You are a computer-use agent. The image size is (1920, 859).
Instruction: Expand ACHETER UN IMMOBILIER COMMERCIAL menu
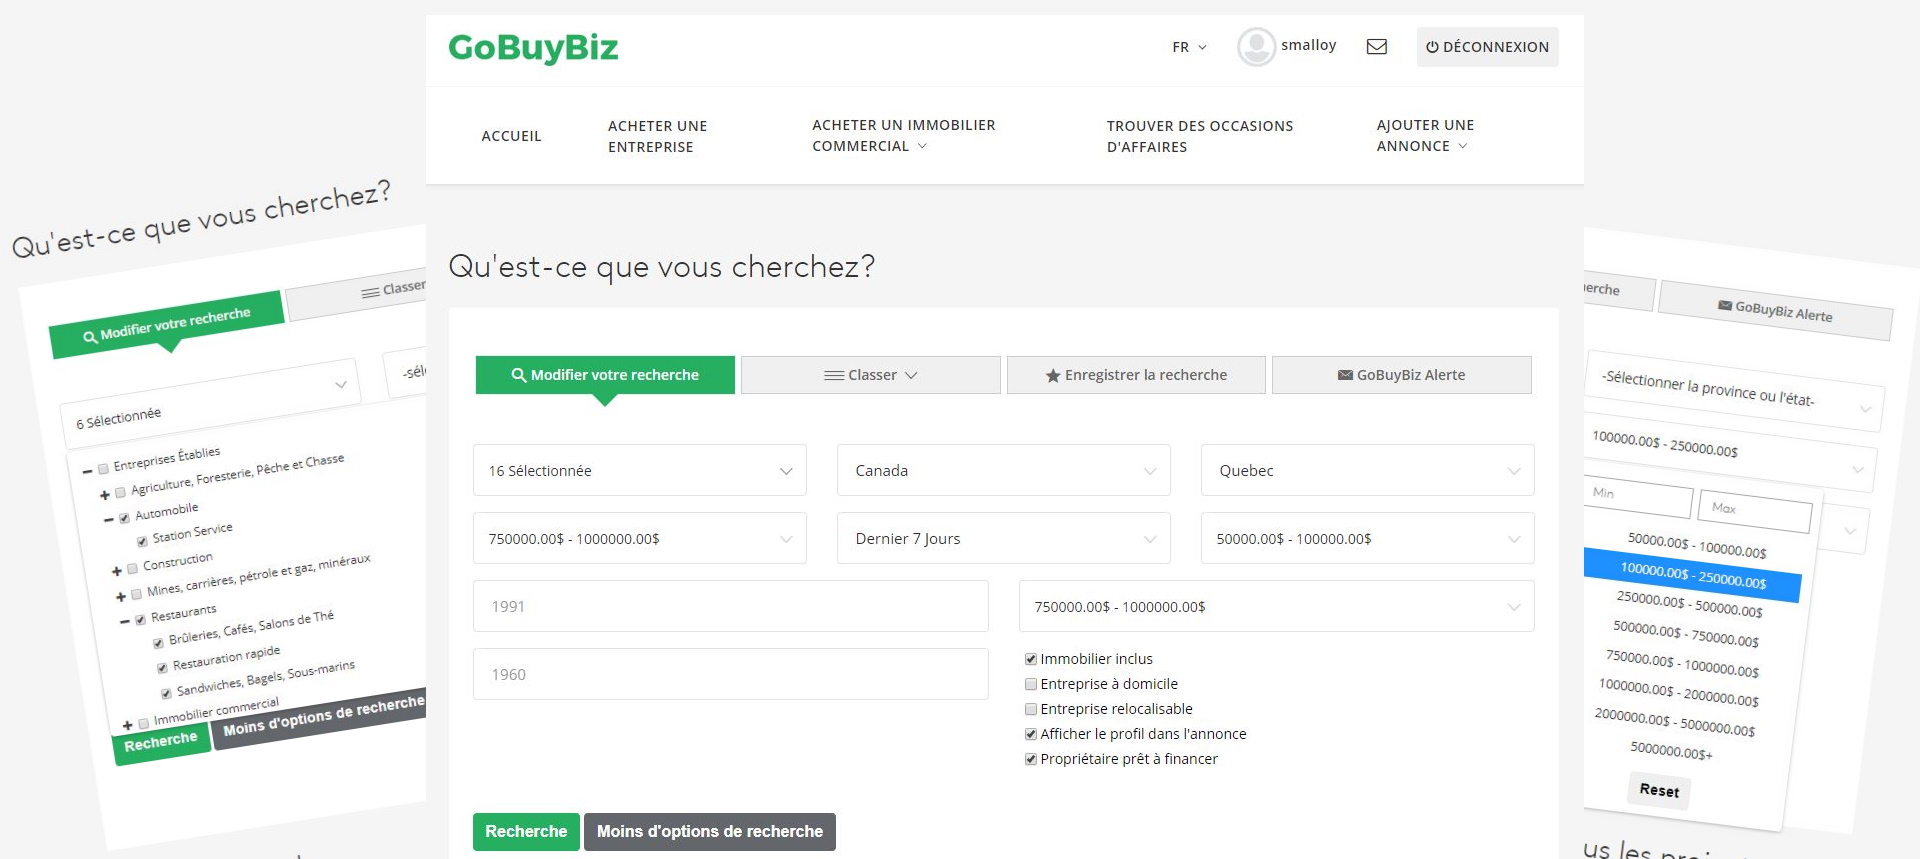(903, 135)
